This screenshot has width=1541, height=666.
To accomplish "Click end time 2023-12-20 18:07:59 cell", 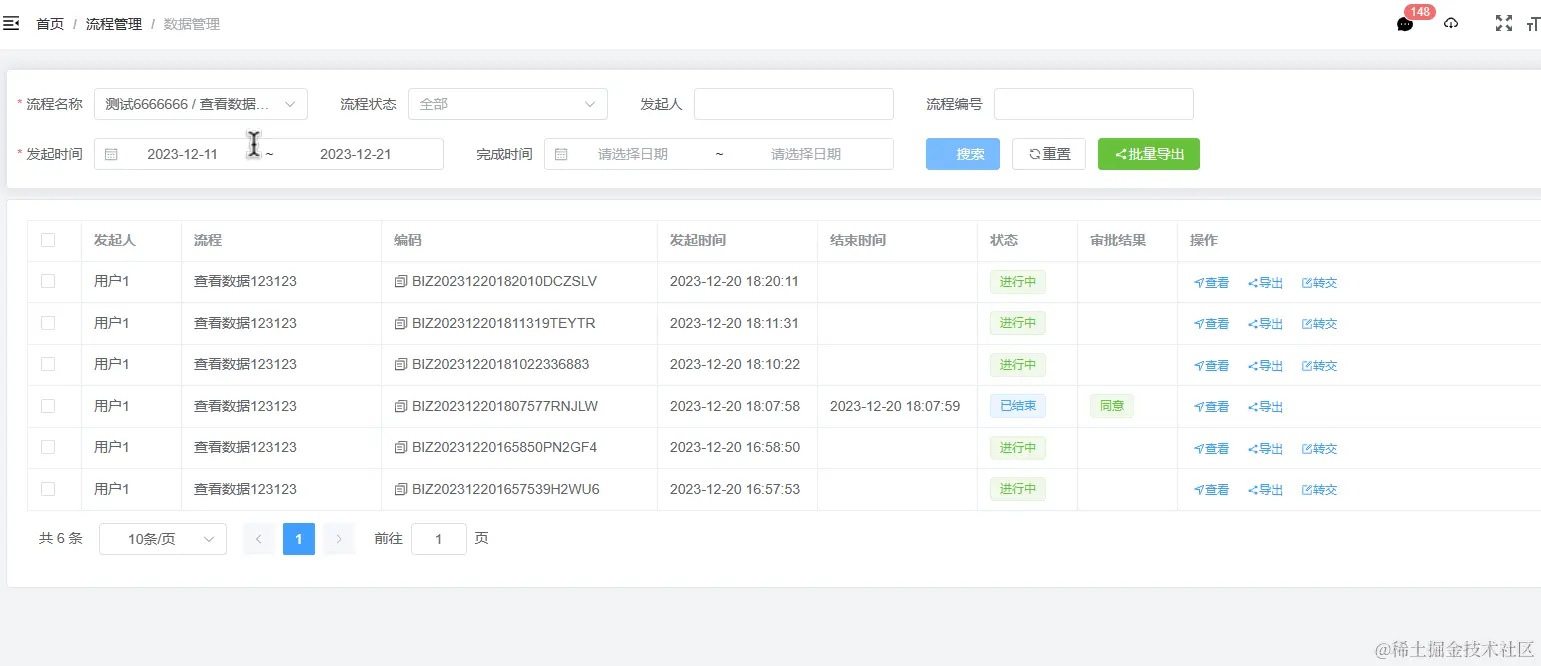I will coord(895,406).
